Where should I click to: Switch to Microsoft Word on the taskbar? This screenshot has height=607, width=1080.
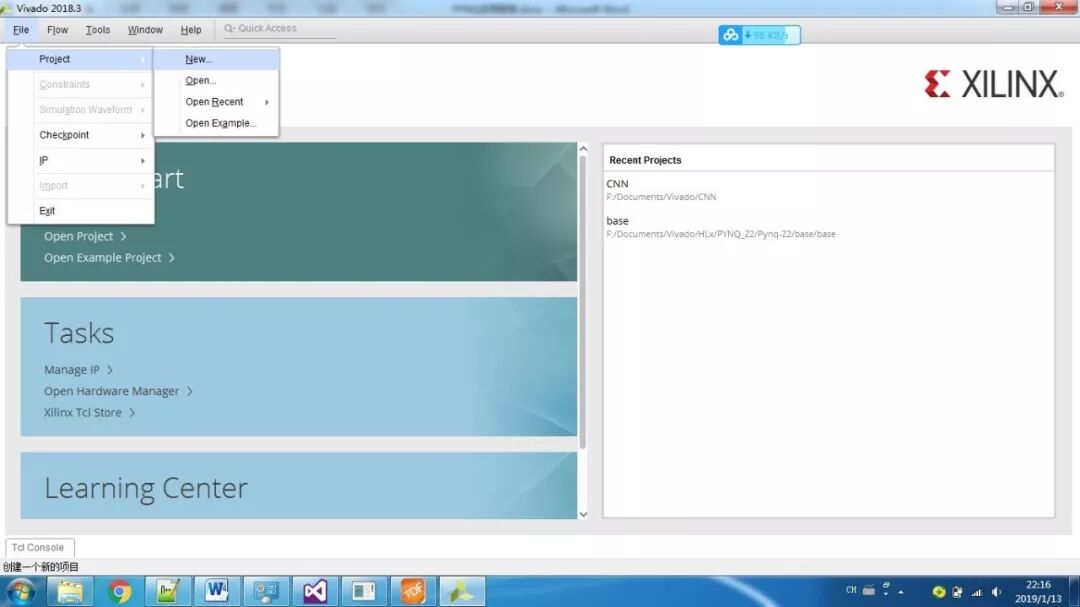217,591
